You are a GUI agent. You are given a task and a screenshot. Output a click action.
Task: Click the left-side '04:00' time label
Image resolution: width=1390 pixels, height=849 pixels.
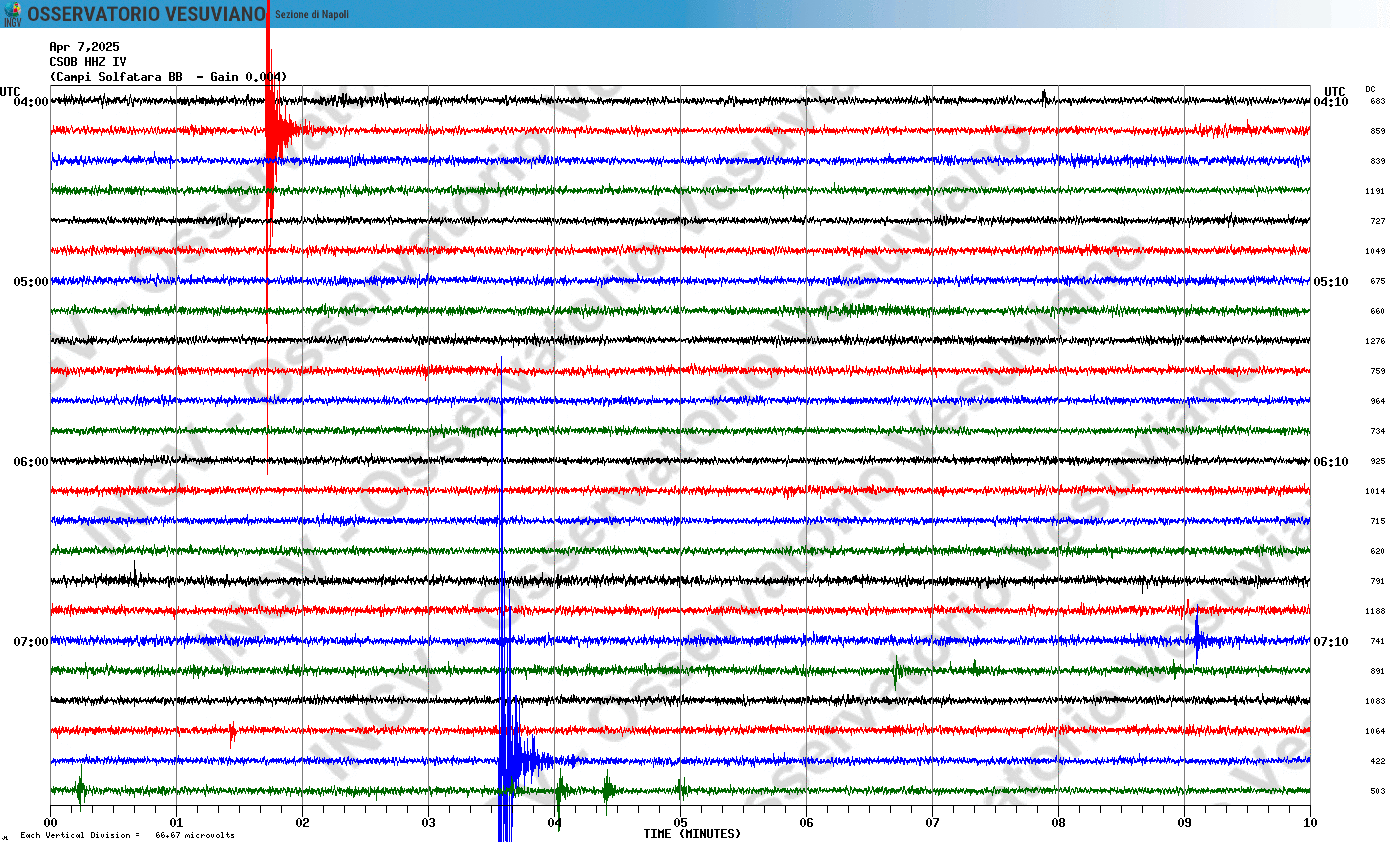pos(31,101)
